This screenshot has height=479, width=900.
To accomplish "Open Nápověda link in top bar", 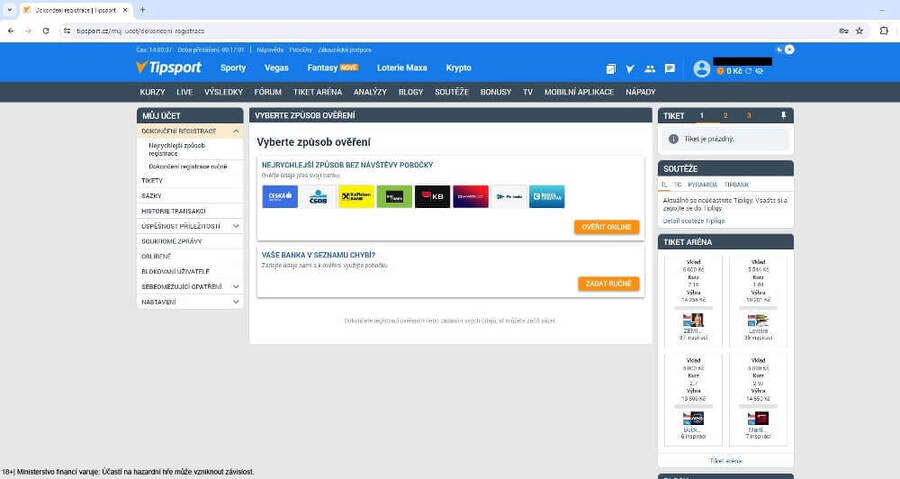I will [270, 50].
